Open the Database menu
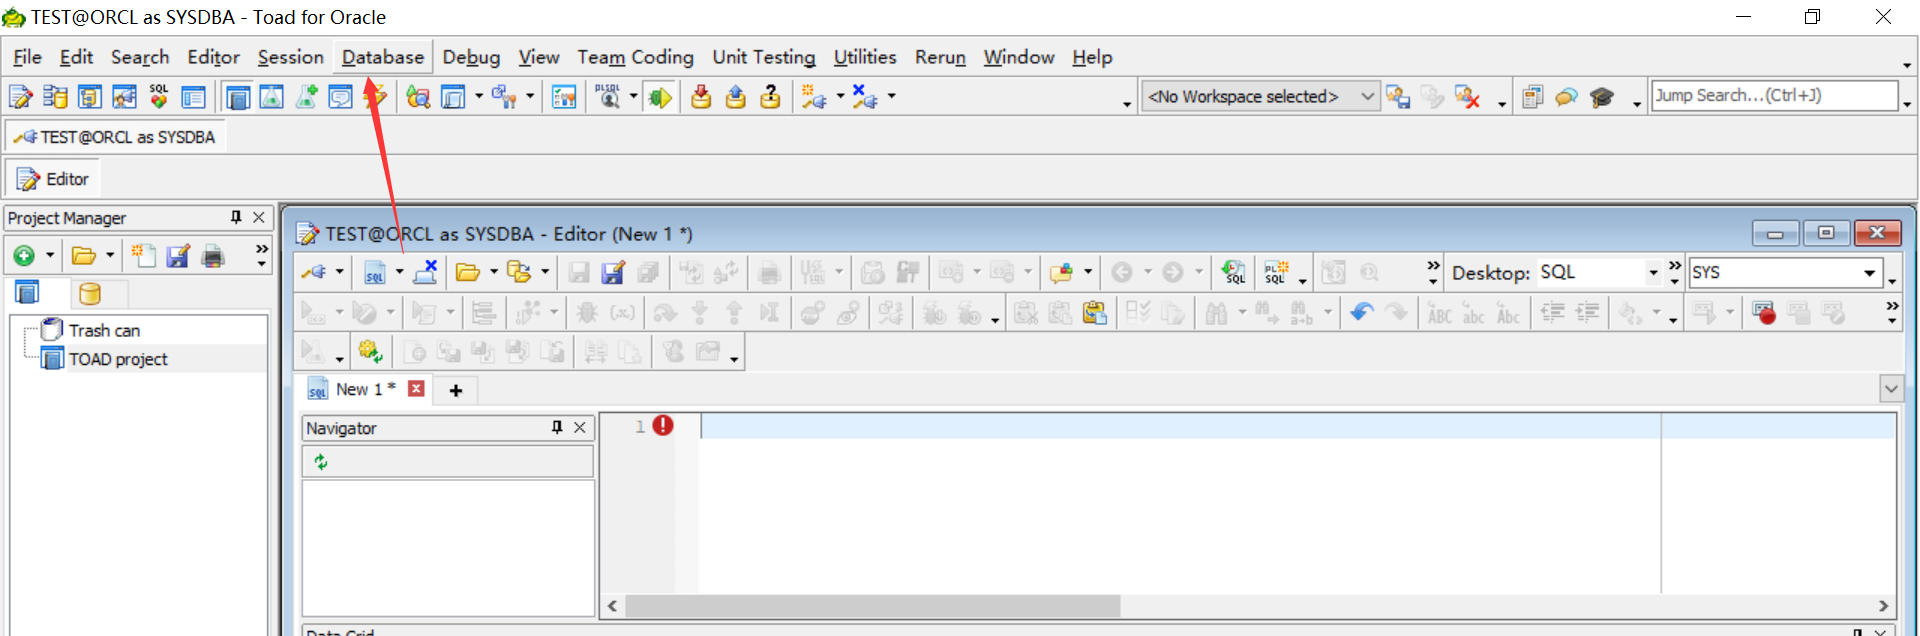This screenshot has width=1920, height=636. point(383,57)
